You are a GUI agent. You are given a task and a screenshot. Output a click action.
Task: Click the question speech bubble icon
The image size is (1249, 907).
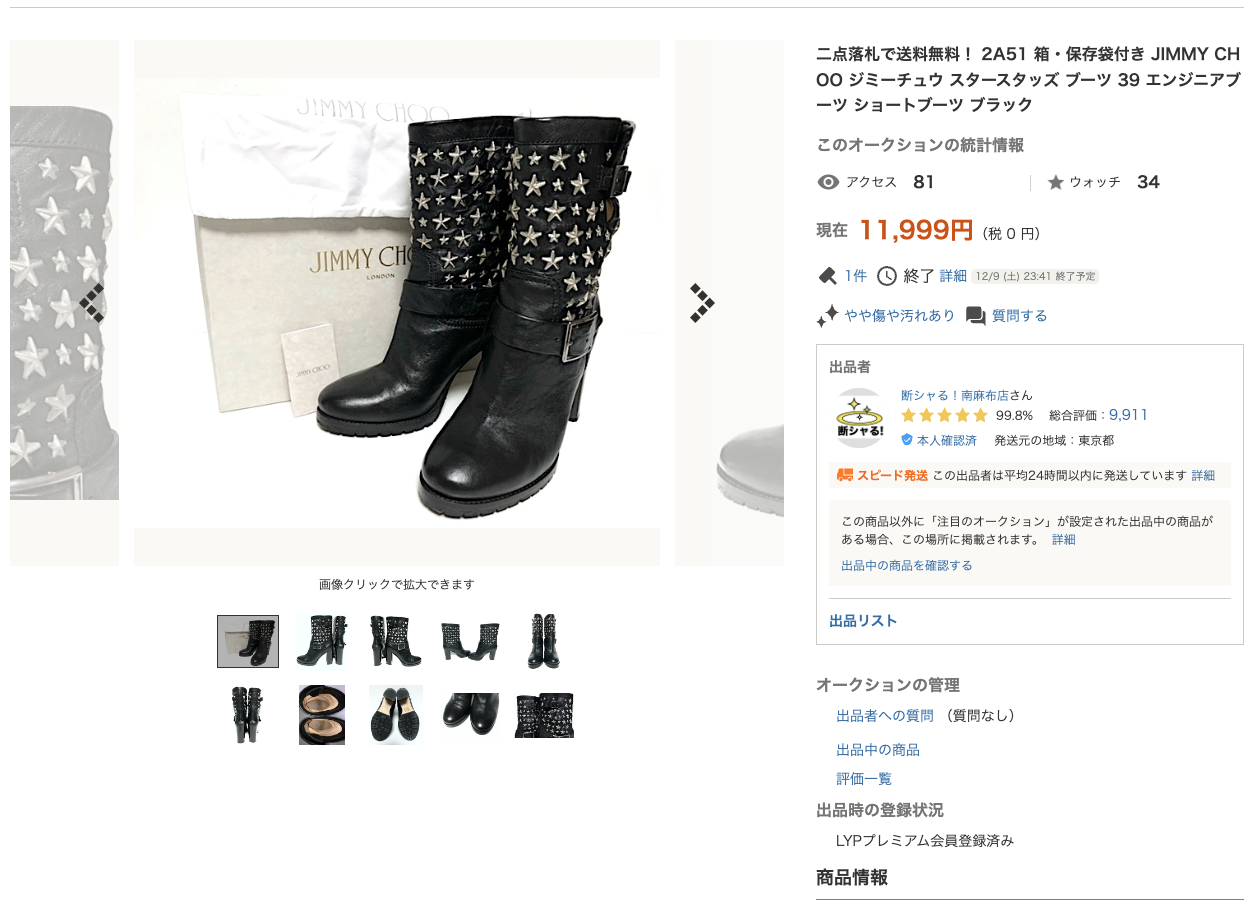[x=976, y=316]
